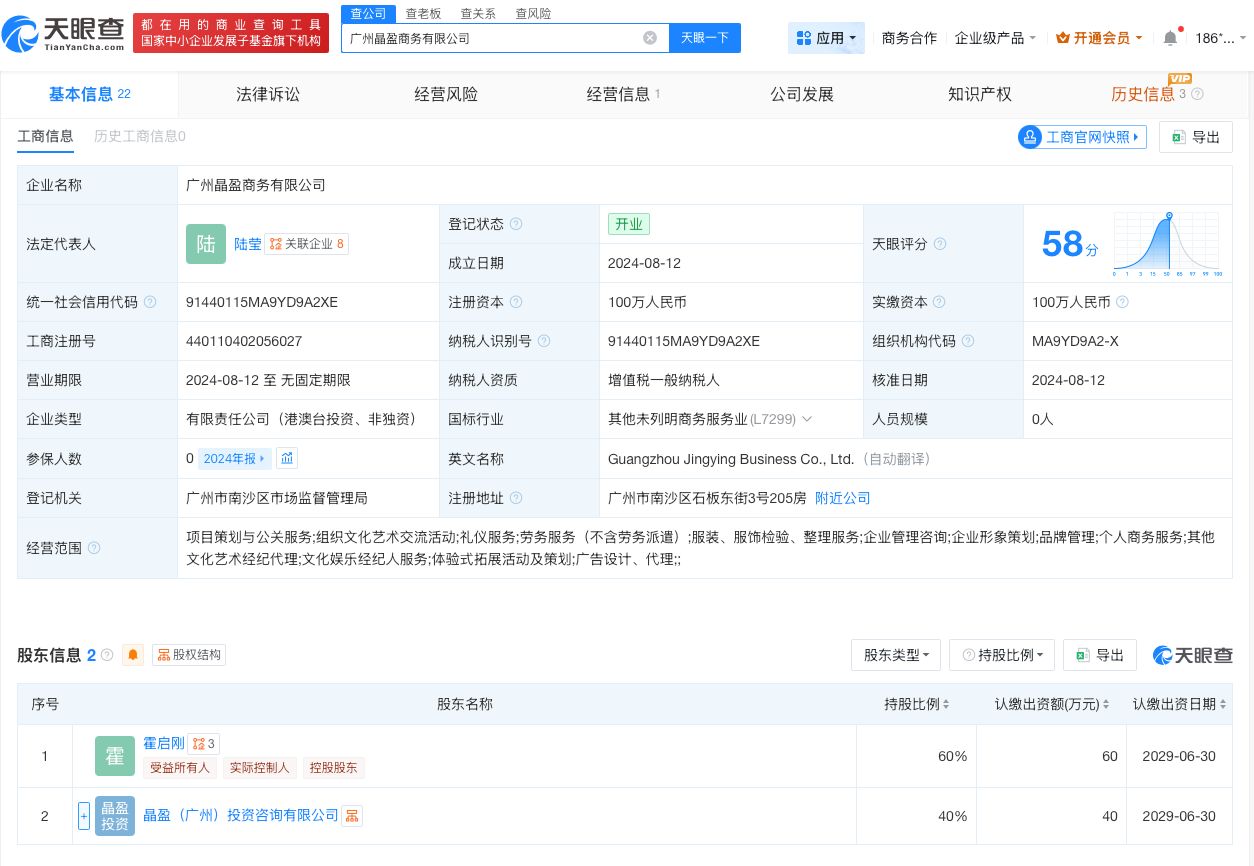Image resolution: width=1254 pixels, height=866 pixels.
Task: Click the help tooltip beside 注册资本
Action: [x=515, y=302]
